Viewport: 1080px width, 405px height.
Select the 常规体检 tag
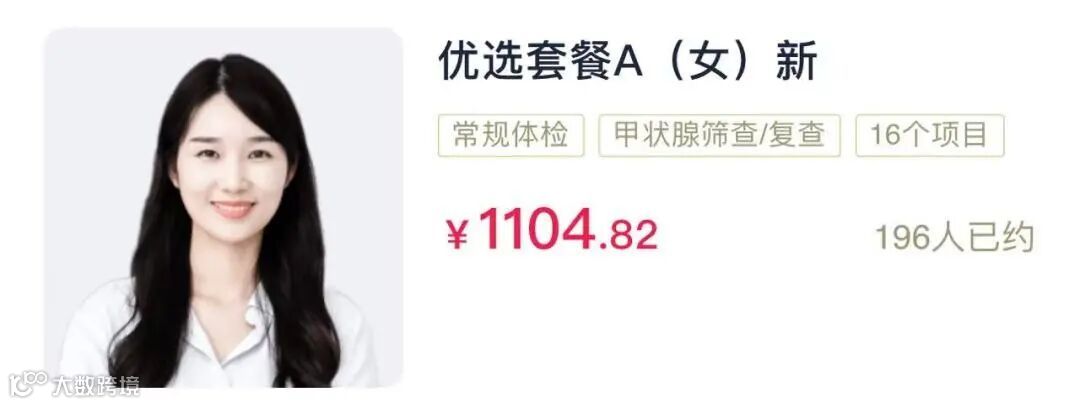(x=511, y=135)
